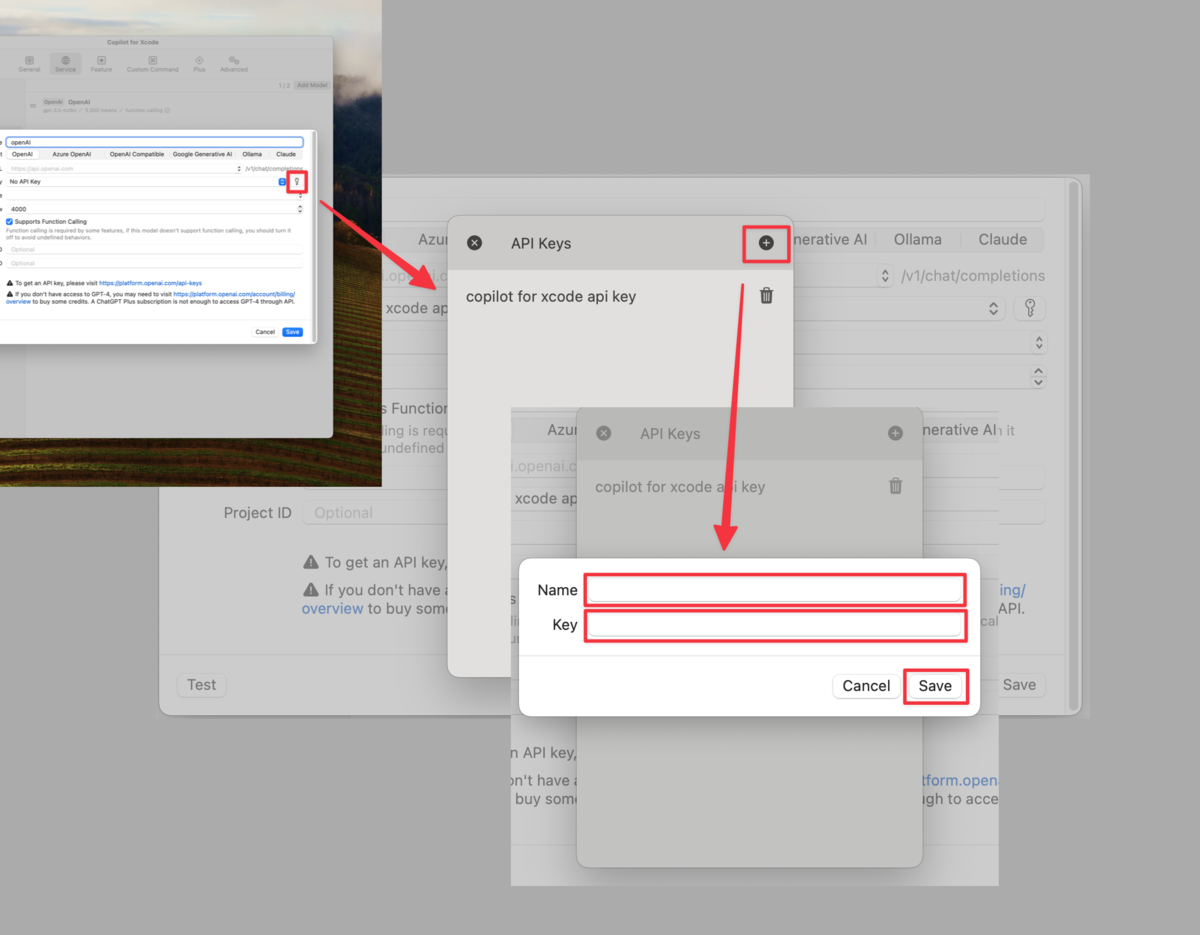Open the General tab in Copilot for Xcode toolbar
The image size is (1200, 935).
coord(29,64)
